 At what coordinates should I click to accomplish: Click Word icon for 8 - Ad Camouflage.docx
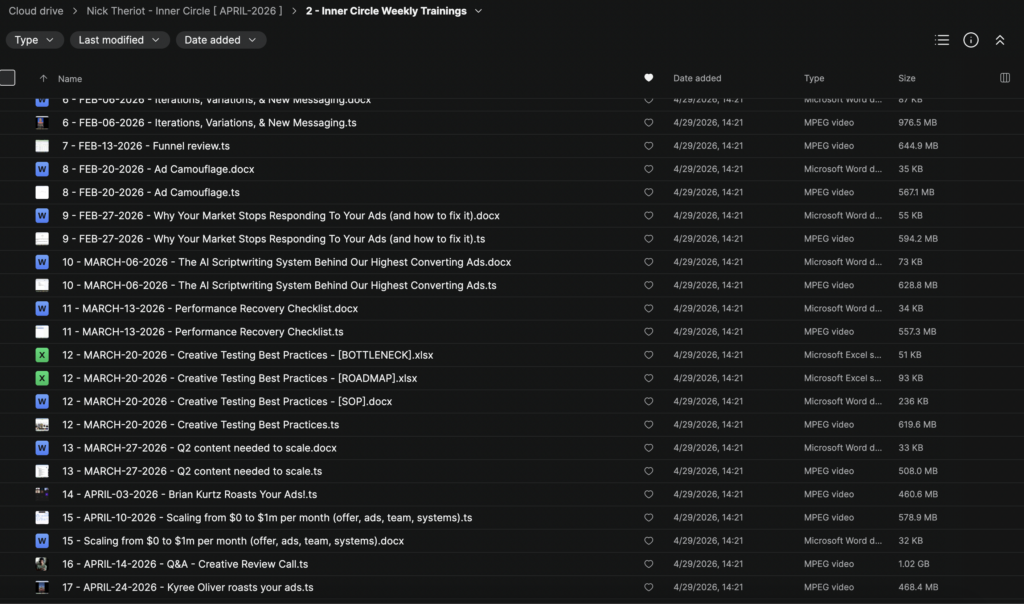point(42,169)
